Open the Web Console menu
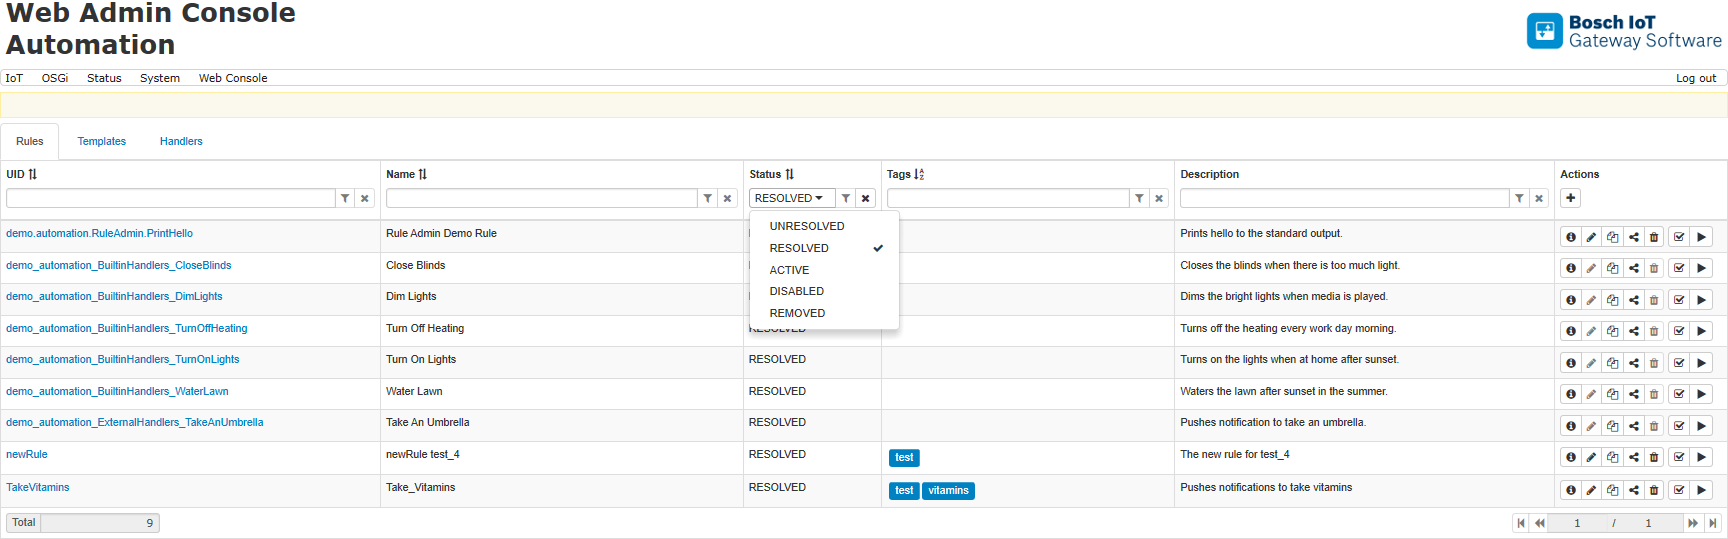 233,78
